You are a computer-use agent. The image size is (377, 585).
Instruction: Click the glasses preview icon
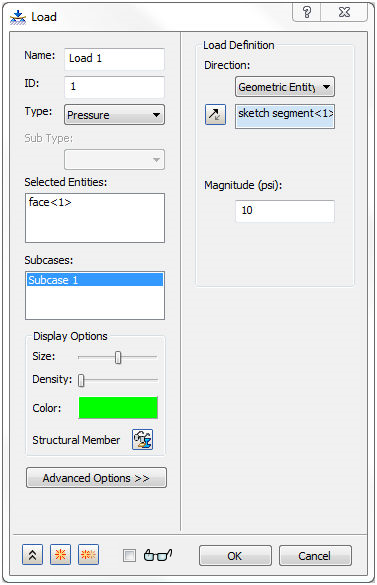coord(158,555)
